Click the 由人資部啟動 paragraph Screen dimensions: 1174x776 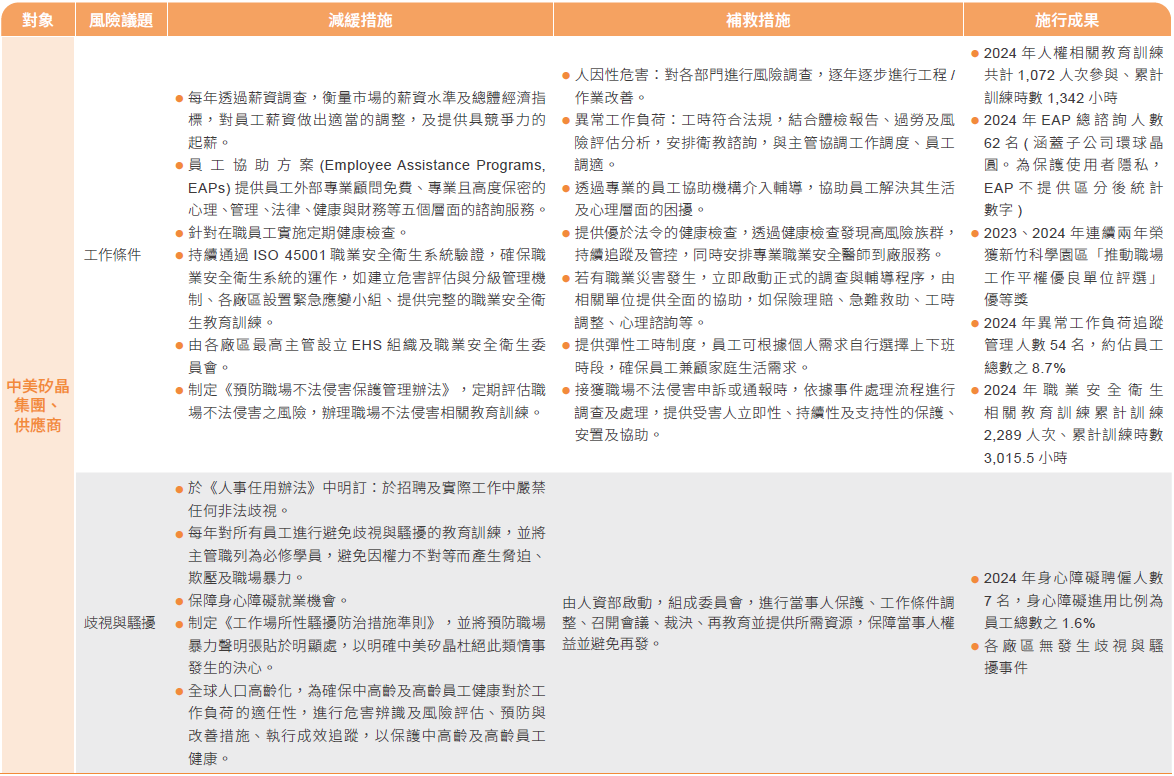point(758,623)
